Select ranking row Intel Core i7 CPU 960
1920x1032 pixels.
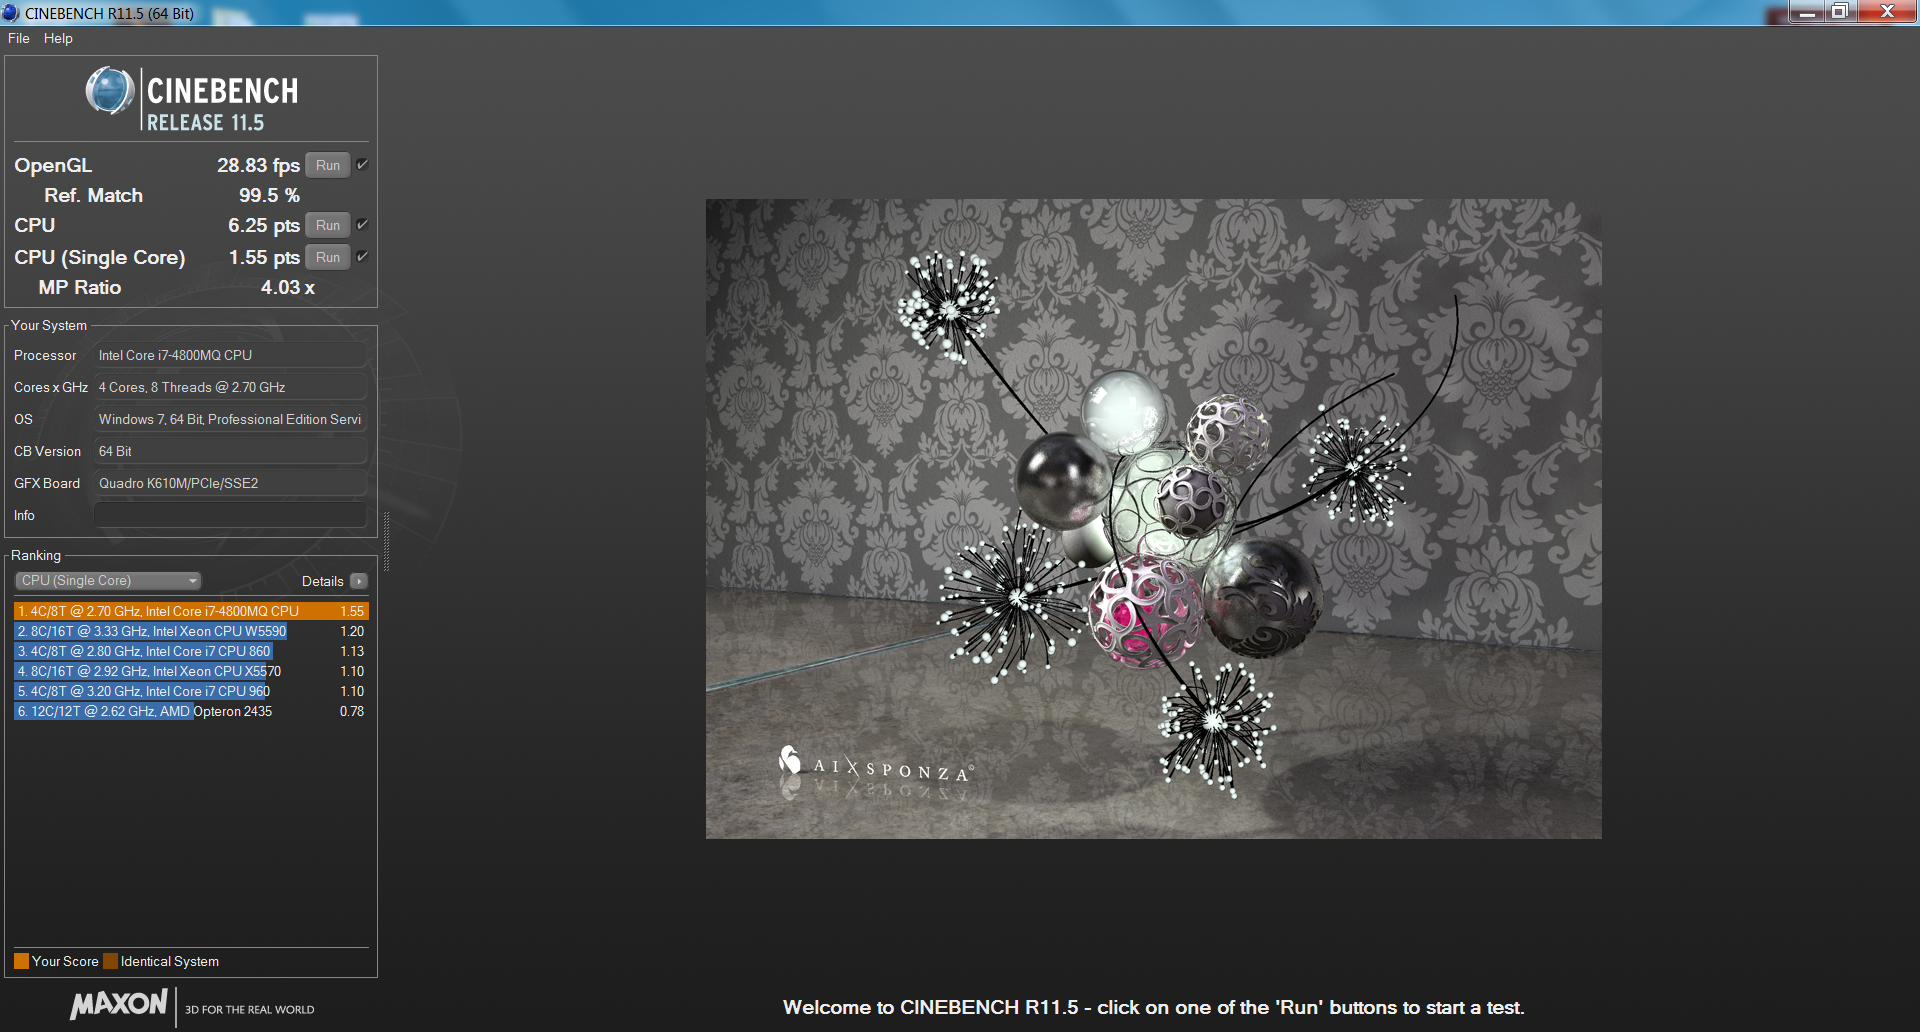click(191, 691)
